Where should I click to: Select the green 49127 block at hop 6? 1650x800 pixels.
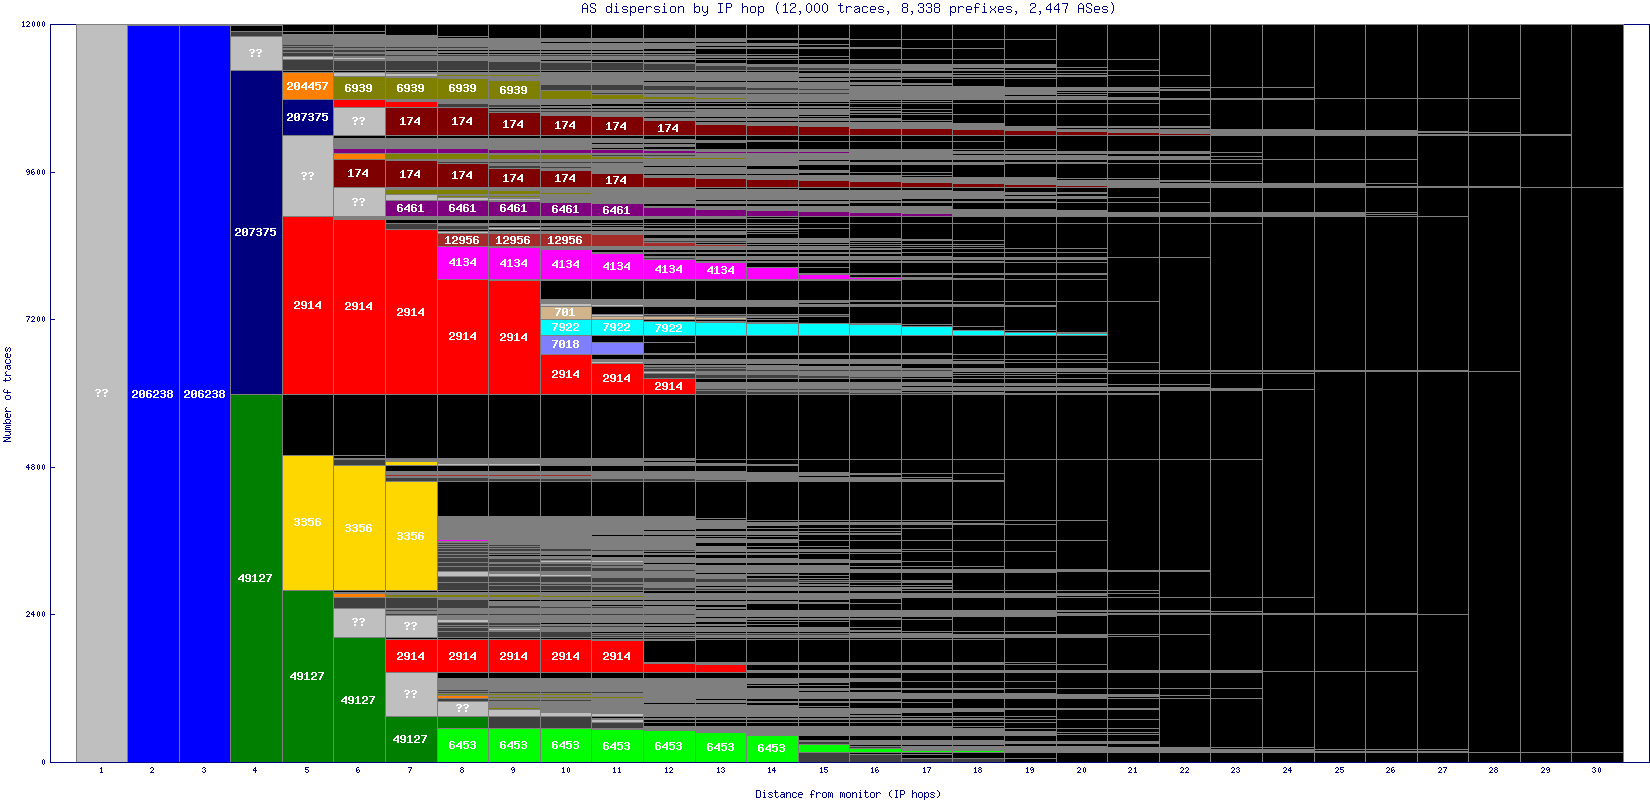point(359,699)
